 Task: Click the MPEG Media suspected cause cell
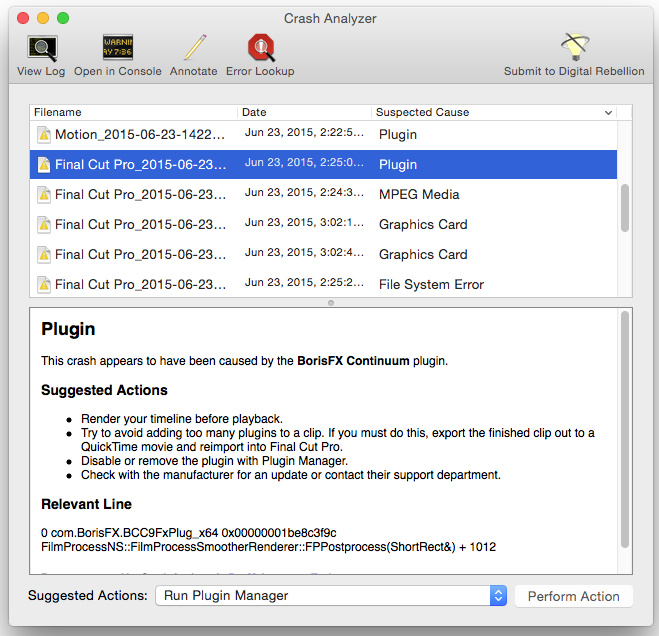(x=419, y=195)
